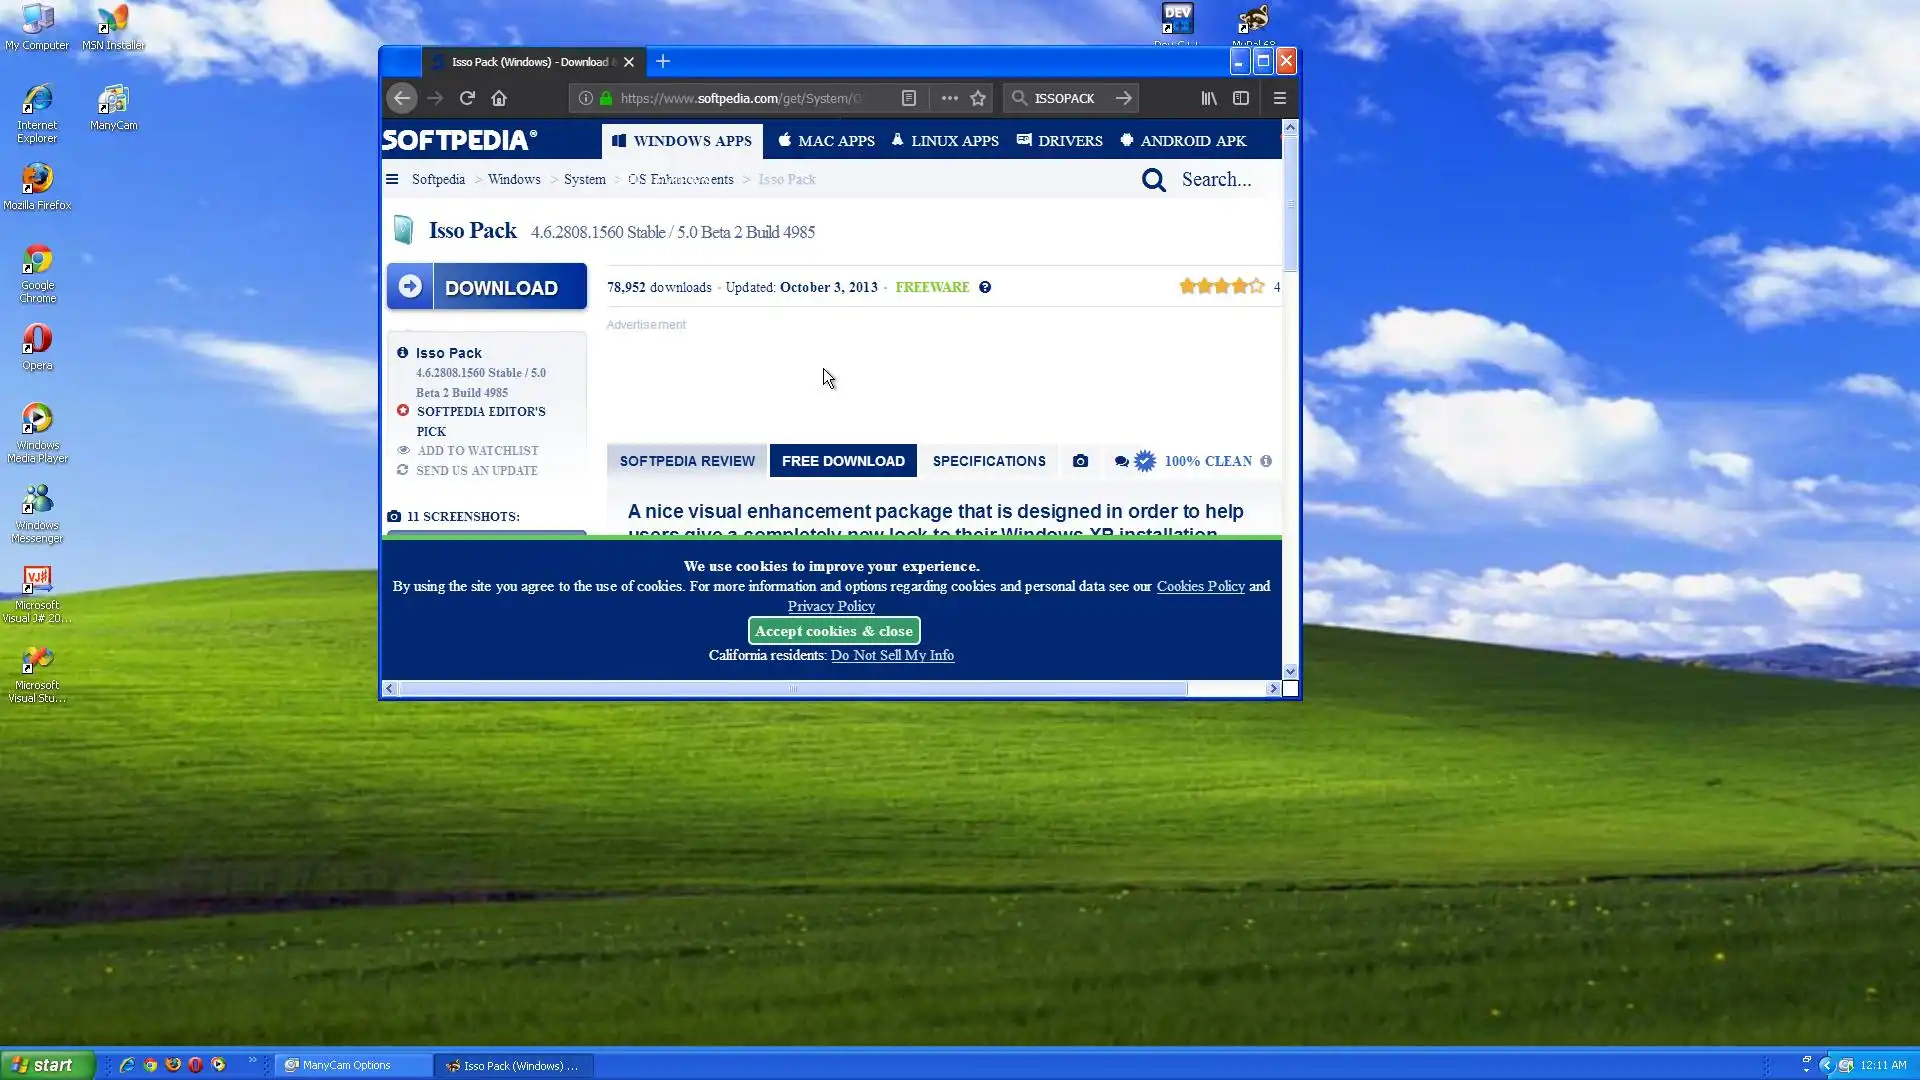Click the horizontal scrollbar of the page
This screenshot has height=1080, width=1920.
click(x=792, y=689)
